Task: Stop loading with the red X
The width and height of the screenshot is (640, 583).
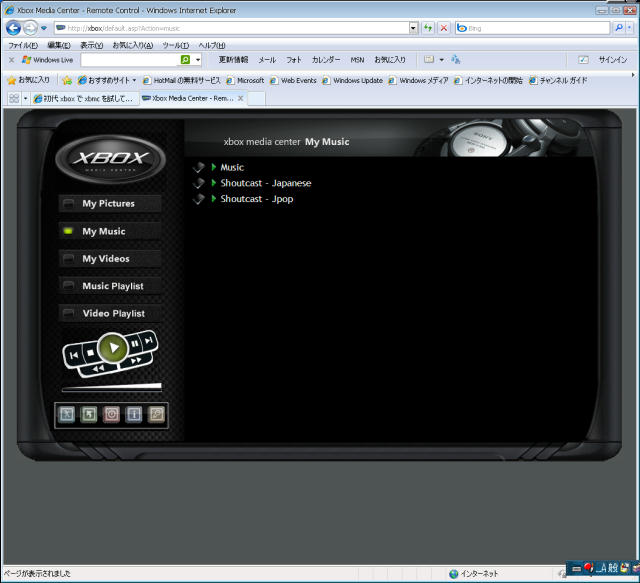Action: click(444, 28)
